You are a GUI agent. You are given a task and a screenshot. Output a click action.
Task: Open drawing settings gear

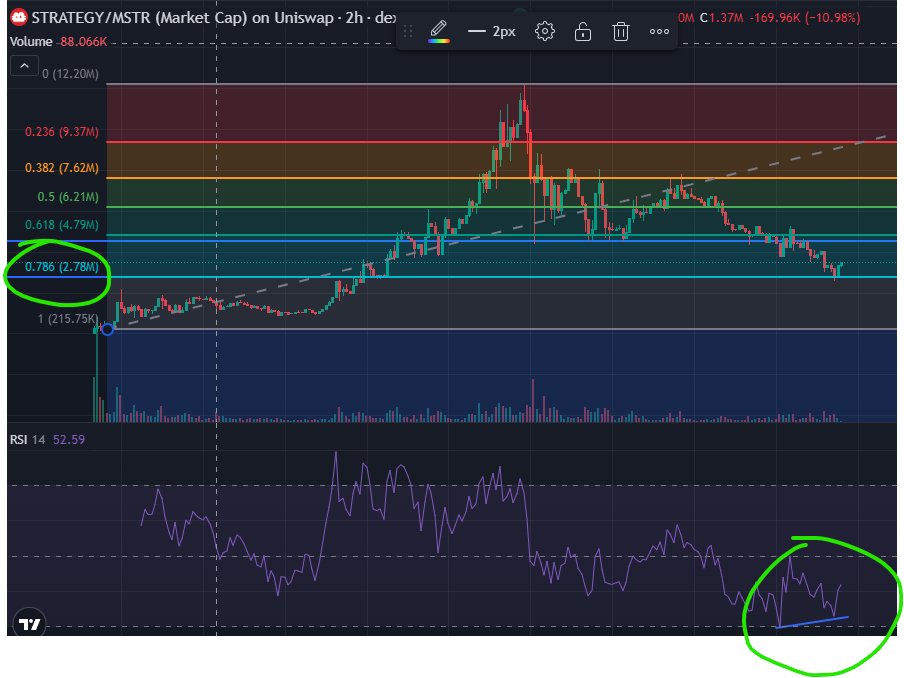click(544, 31)
